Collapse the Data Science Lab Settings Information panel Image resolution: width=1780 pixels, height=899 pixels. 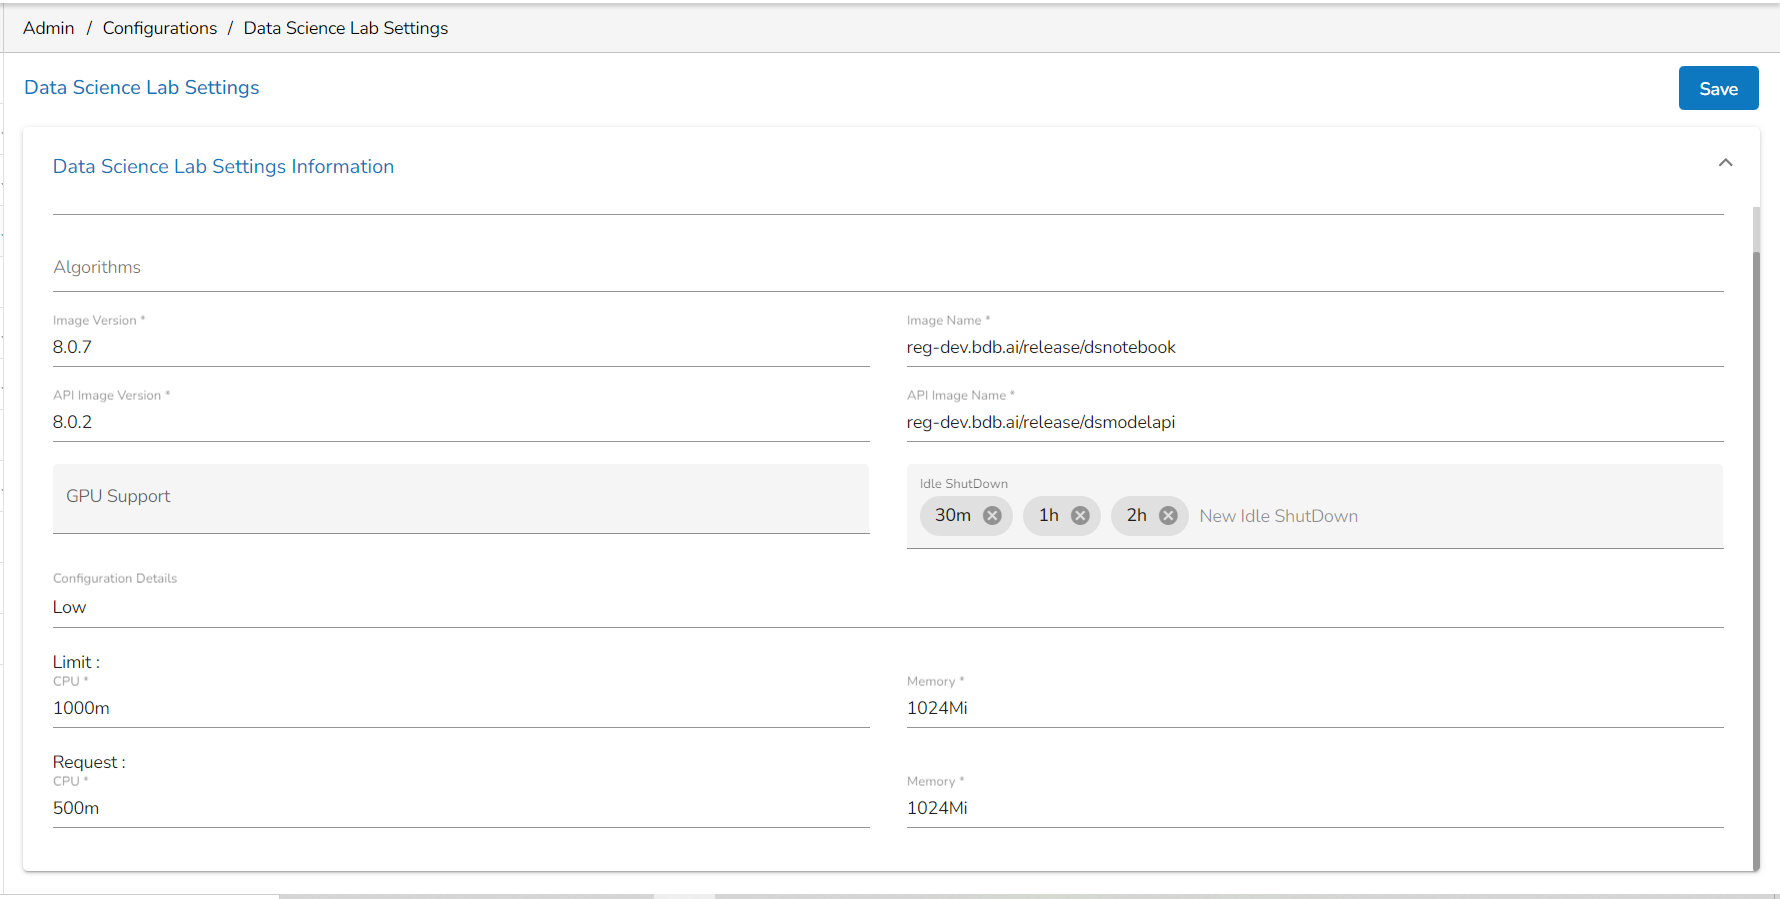click(1725, 163)
